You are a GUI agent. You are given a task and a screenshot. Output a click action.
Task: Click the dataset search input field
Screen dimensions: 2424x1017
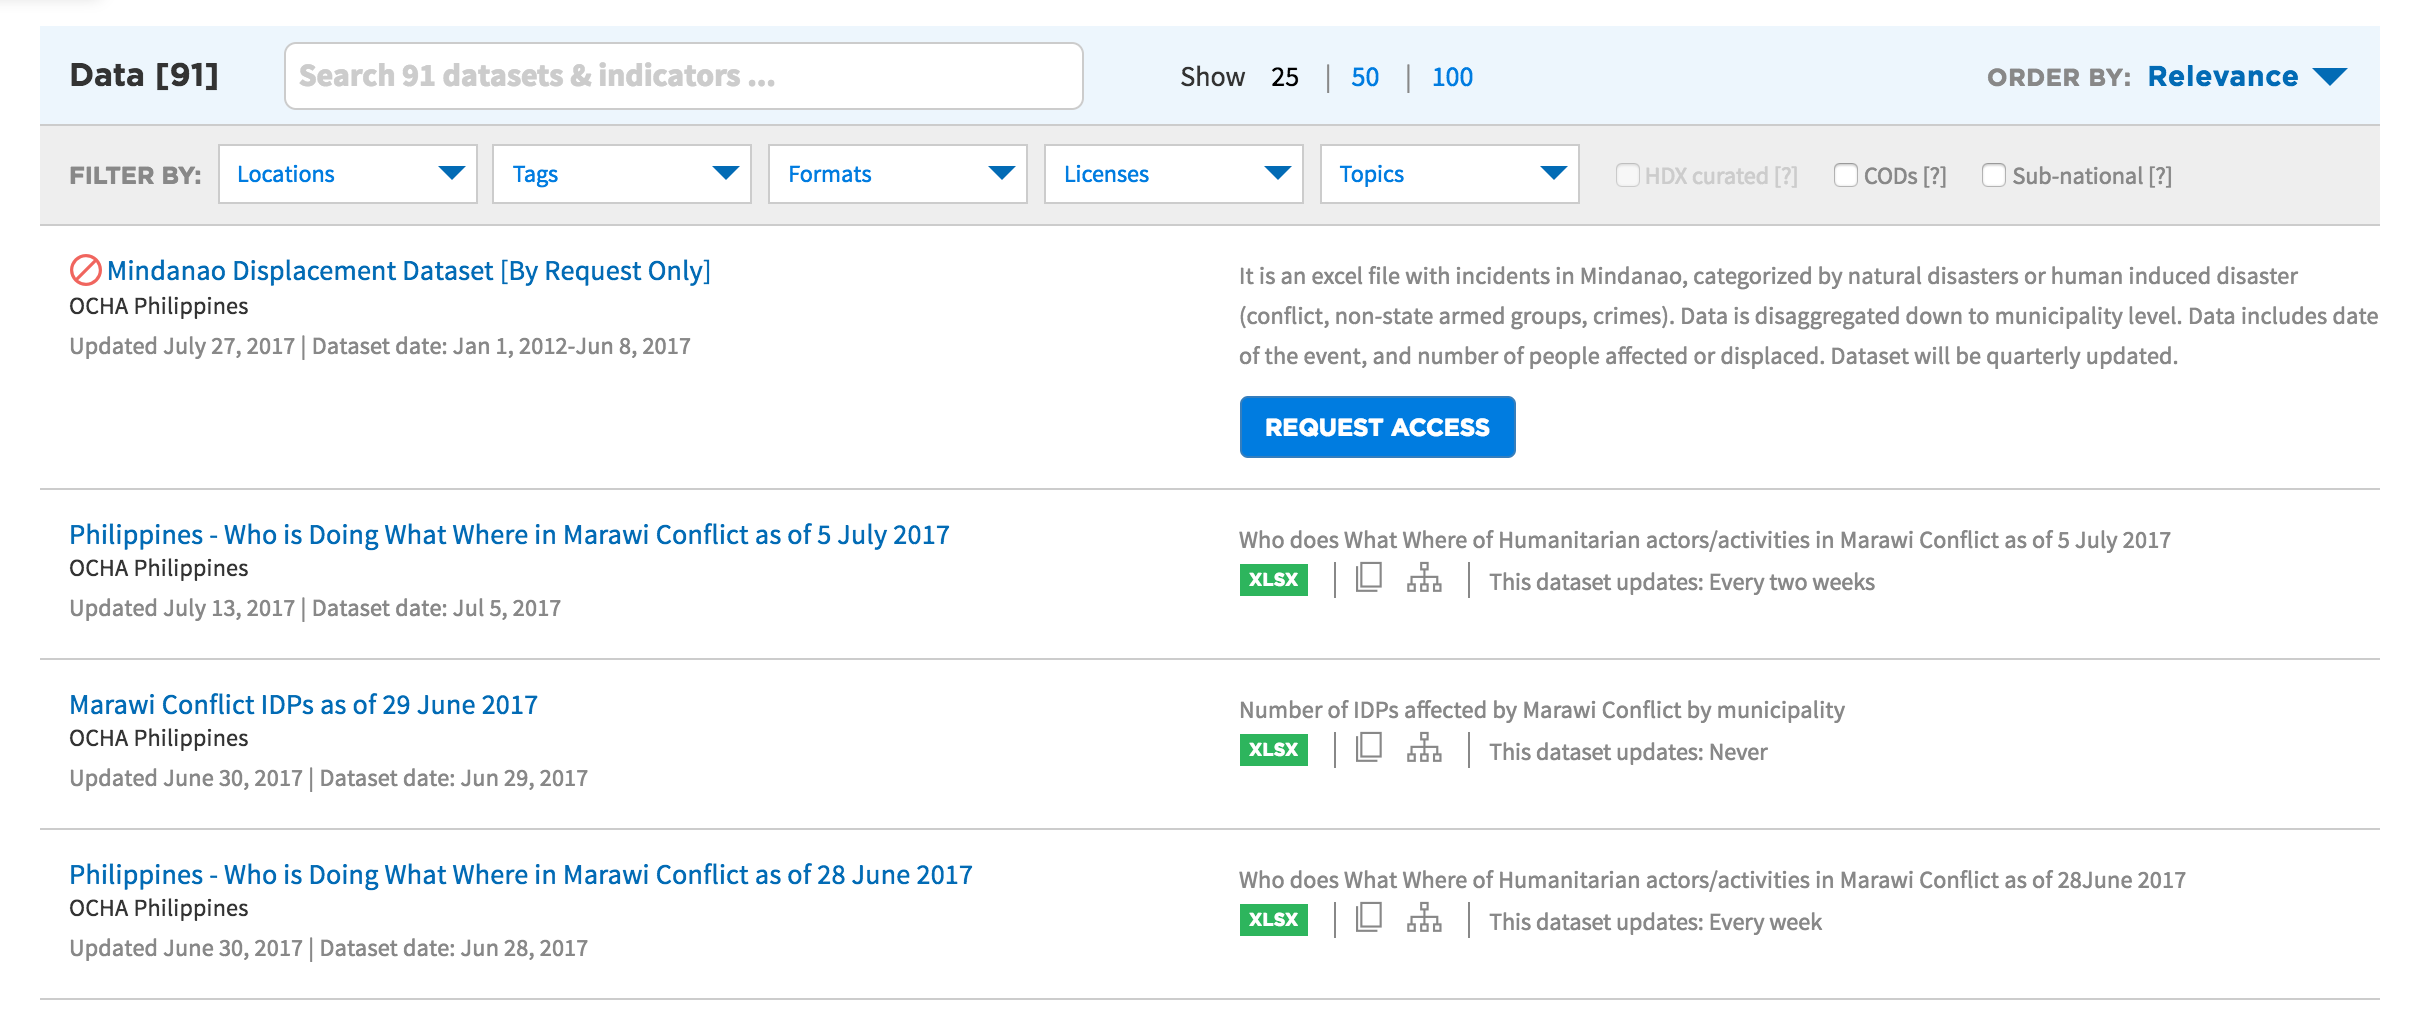(x=683, y=76)
